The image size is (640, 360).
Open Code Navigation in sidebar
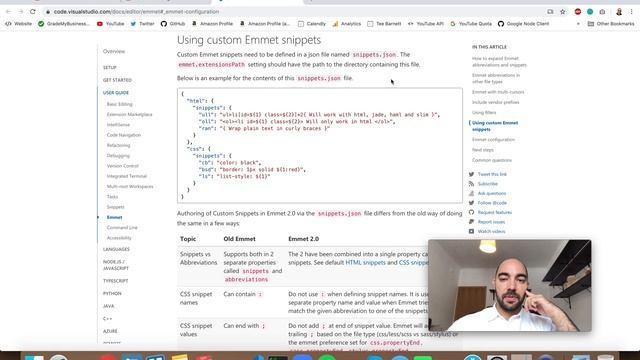(x=124, y=135)
